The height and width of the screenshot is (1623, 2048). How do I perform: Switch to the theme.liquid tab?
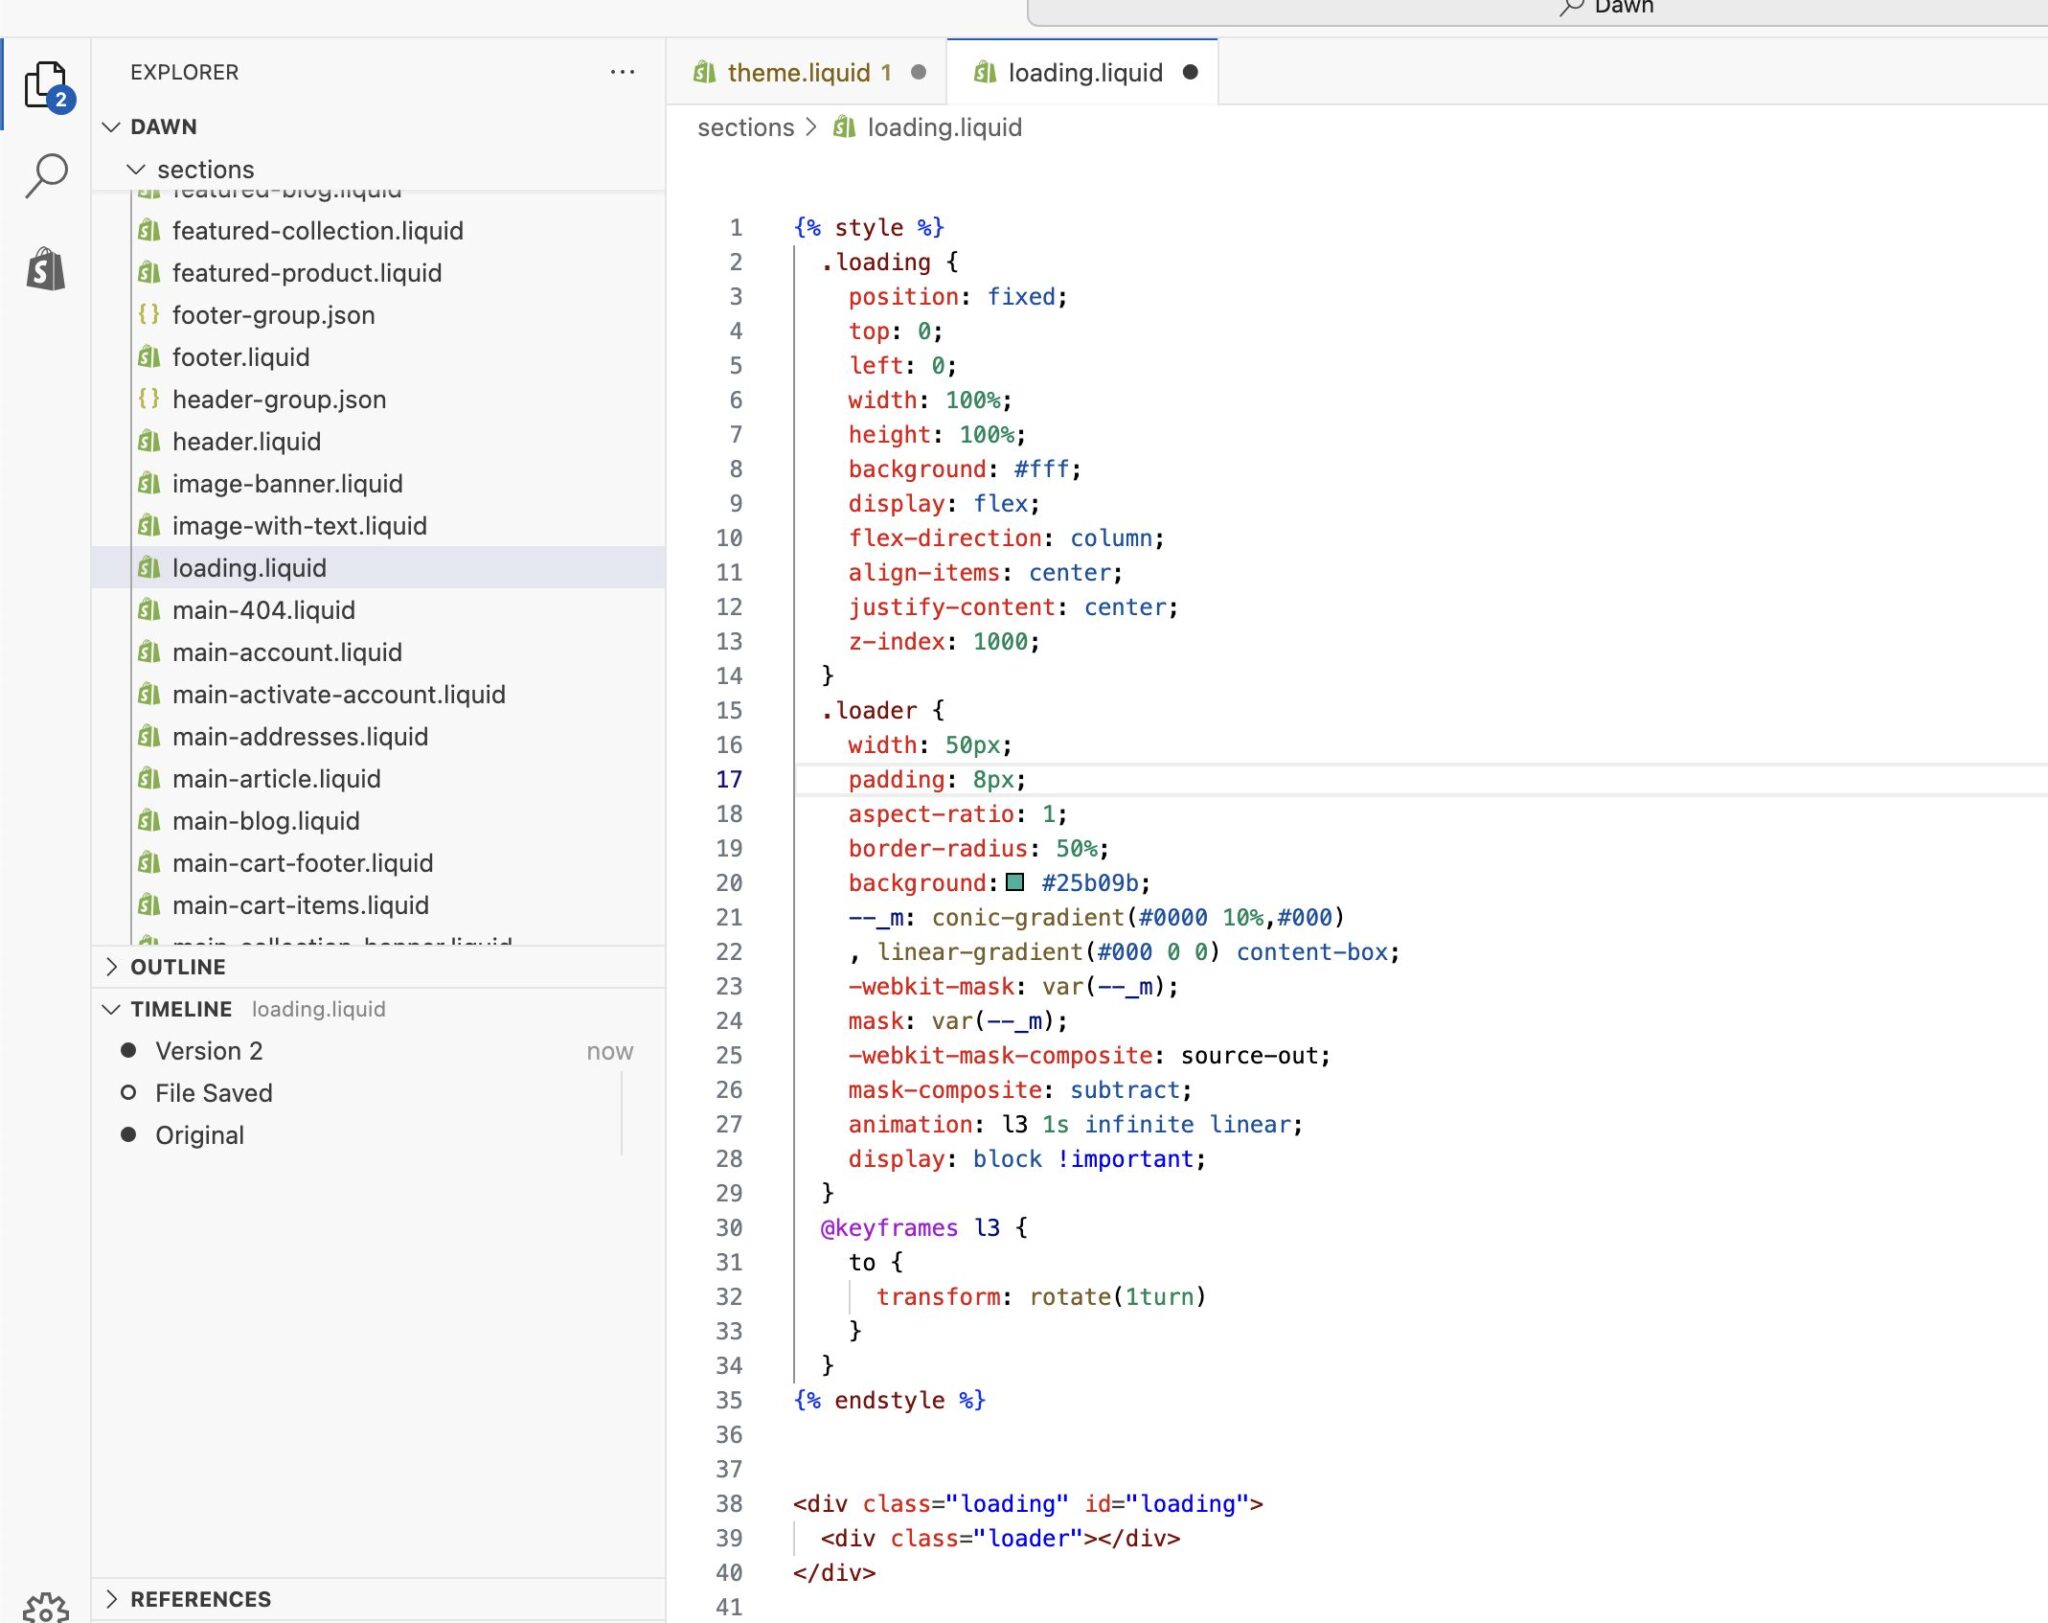(797, 72)
